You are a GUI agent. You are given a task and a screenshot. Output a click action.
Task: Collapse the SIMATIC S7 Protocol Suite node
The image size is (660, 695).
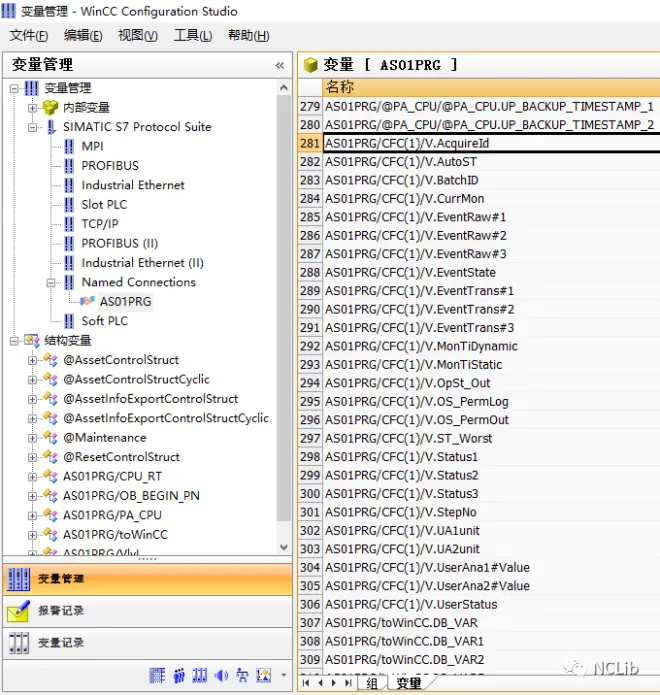tap(32, 128)
